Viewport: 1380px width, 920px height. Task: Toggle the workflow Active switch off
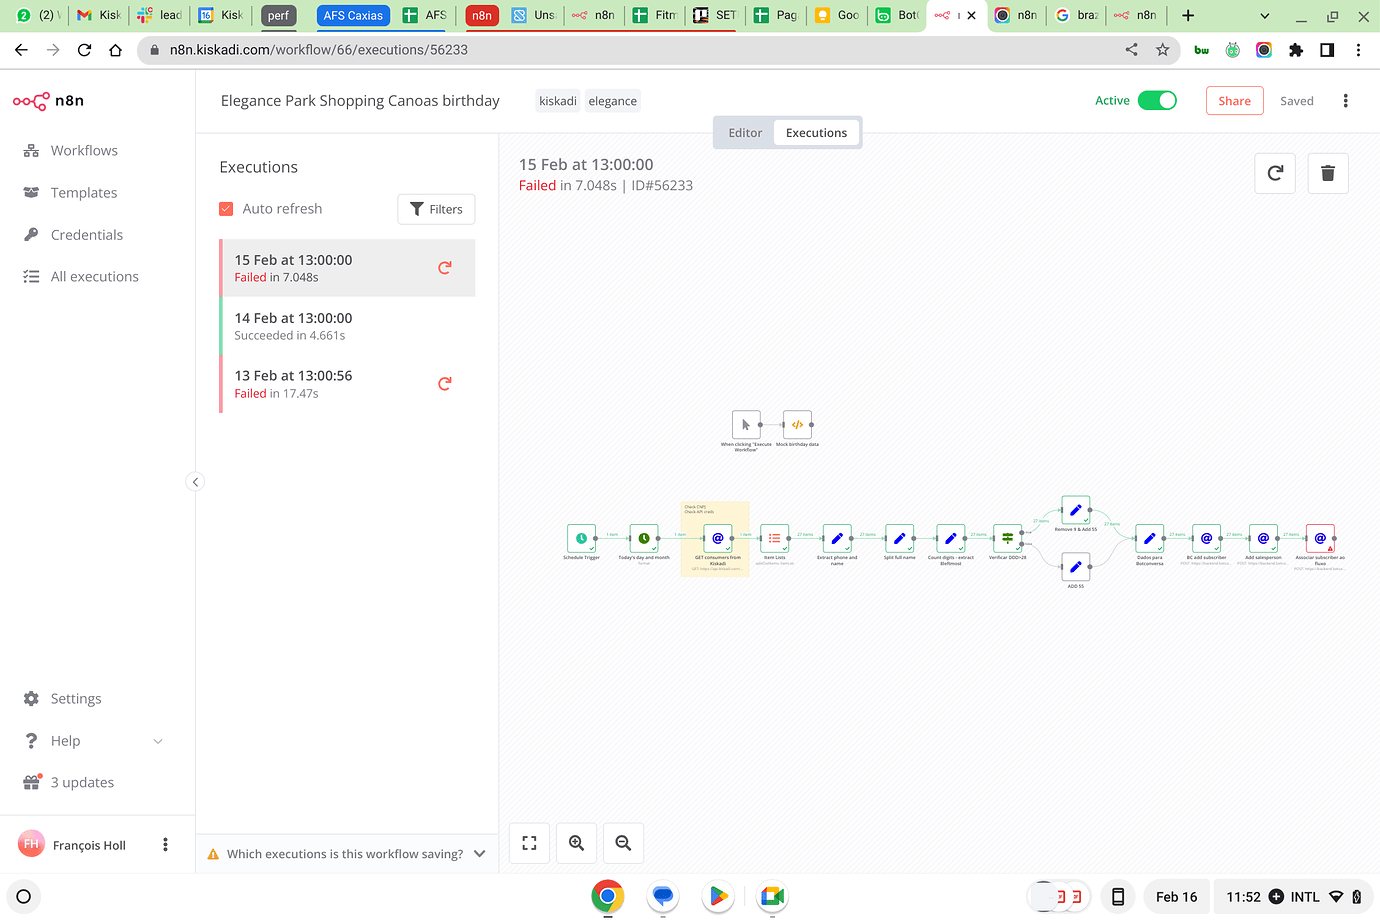[x=1158, y=100]
